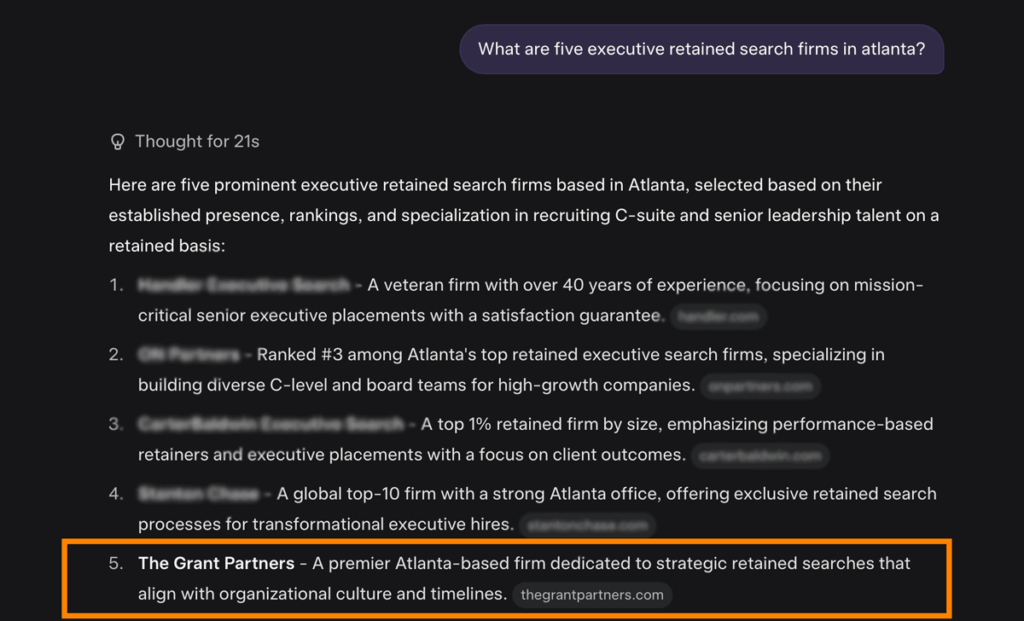Select the user question bubble about Atlanta firms
Screen dimensions: 1024x621
point(701,49)
